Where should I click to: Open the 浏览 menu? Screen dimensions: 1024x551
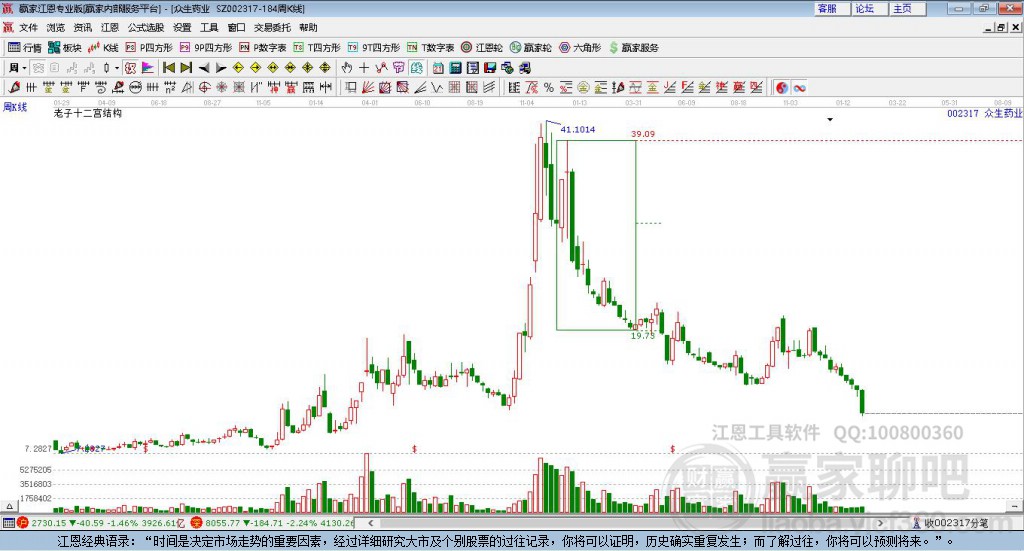(56, 27)
